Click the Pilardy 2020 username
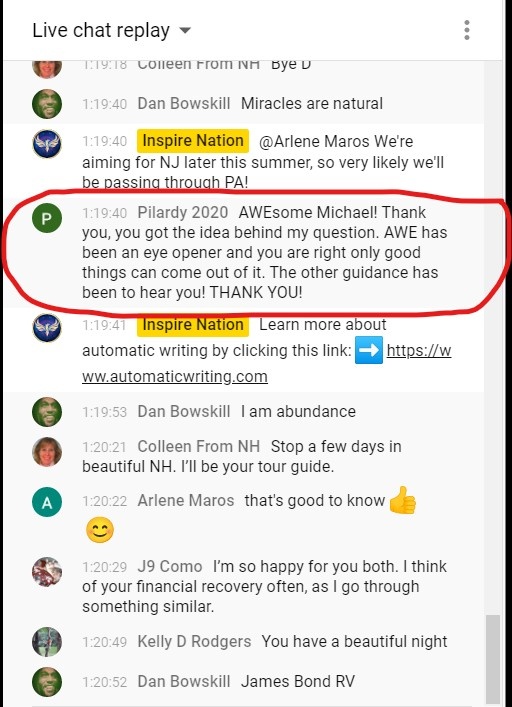512x707 pixels. pyautogui.click(x=183, y=212)
